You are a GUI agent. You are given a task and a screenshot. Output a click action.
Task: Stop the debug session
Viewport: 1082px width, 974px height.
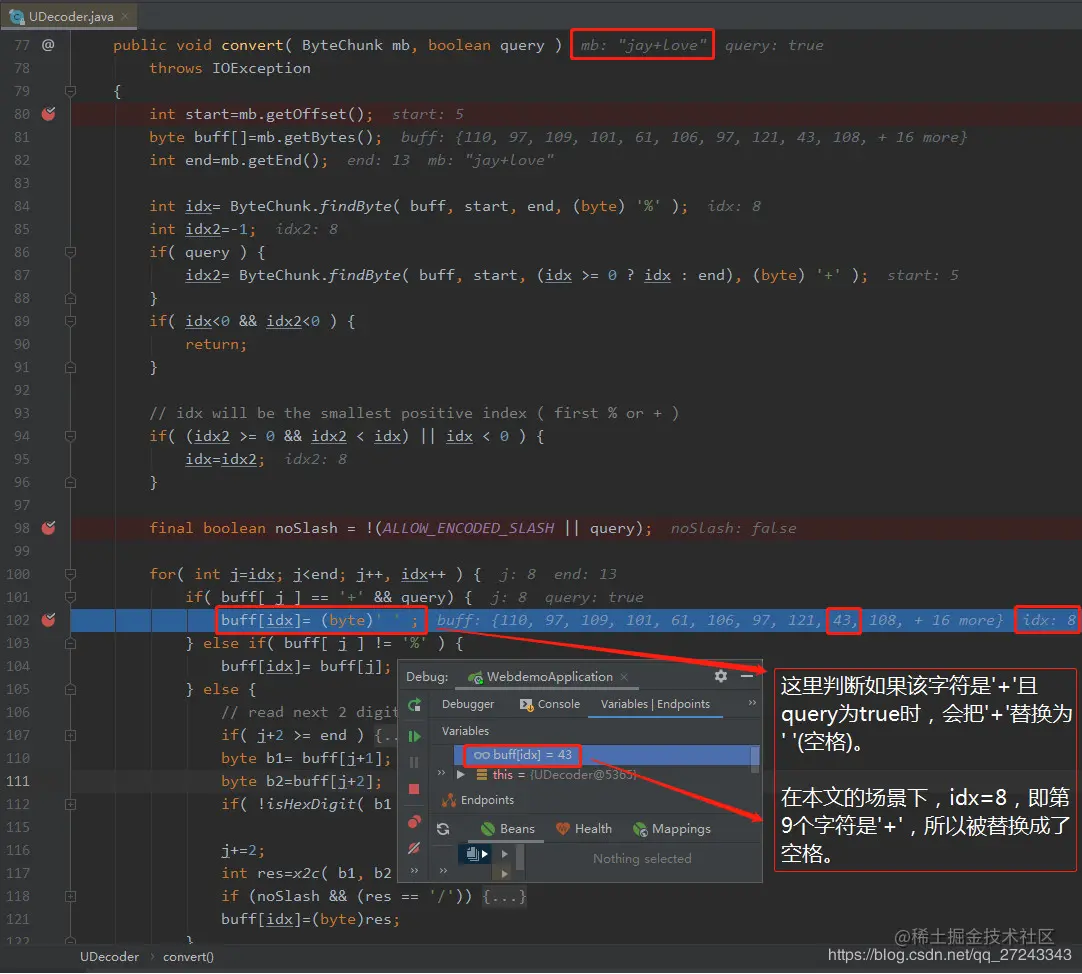click(414, 789)
